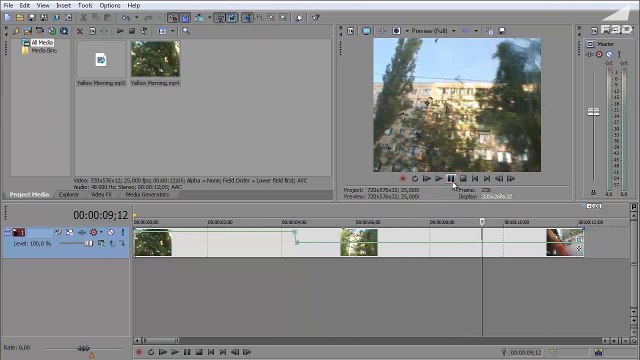Select the Envelope Edit Tool icon
640x360 pixels.
[x=259, y=18]
